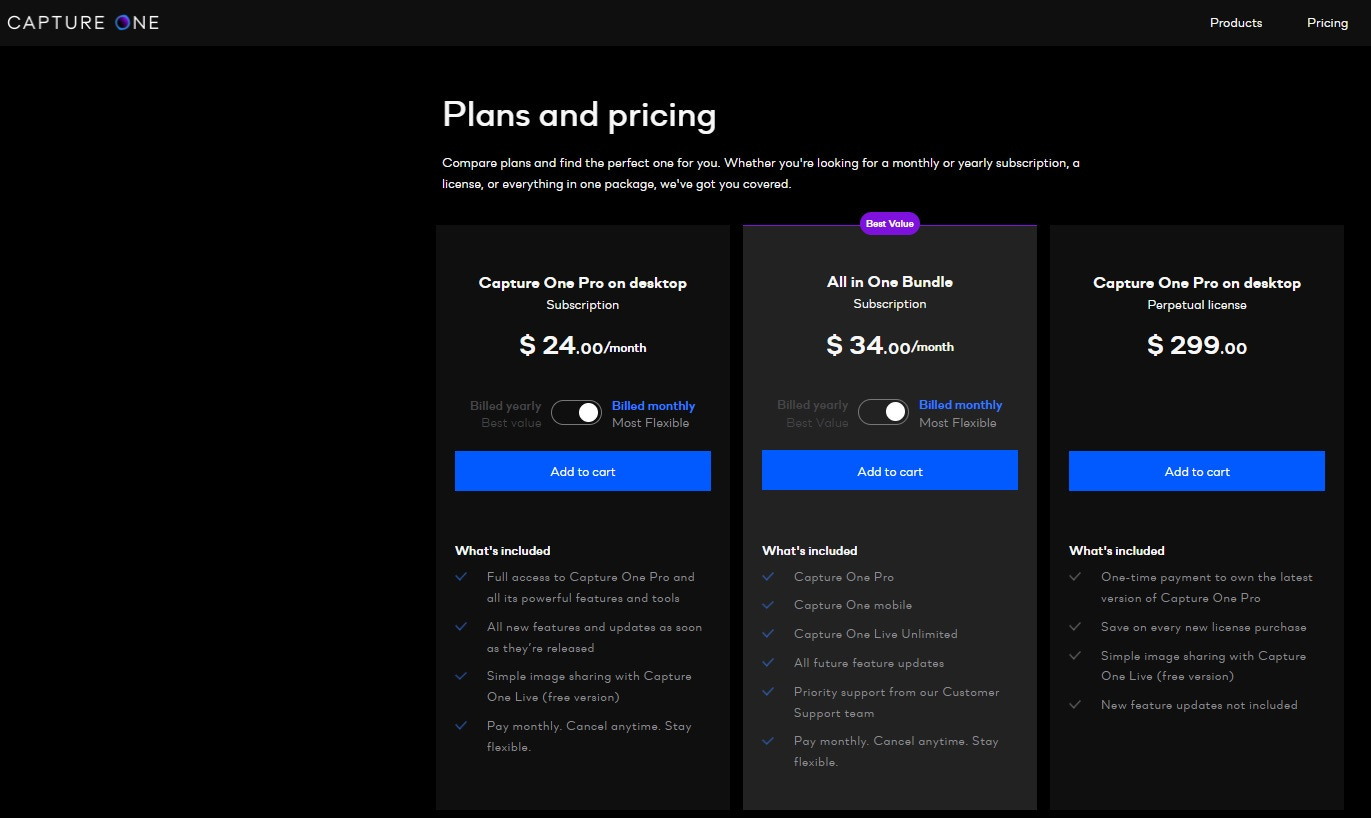The height and width of the screenshot is (818, 1371).
Task: Add perpetual license to cart
Action: (1196, 471)
